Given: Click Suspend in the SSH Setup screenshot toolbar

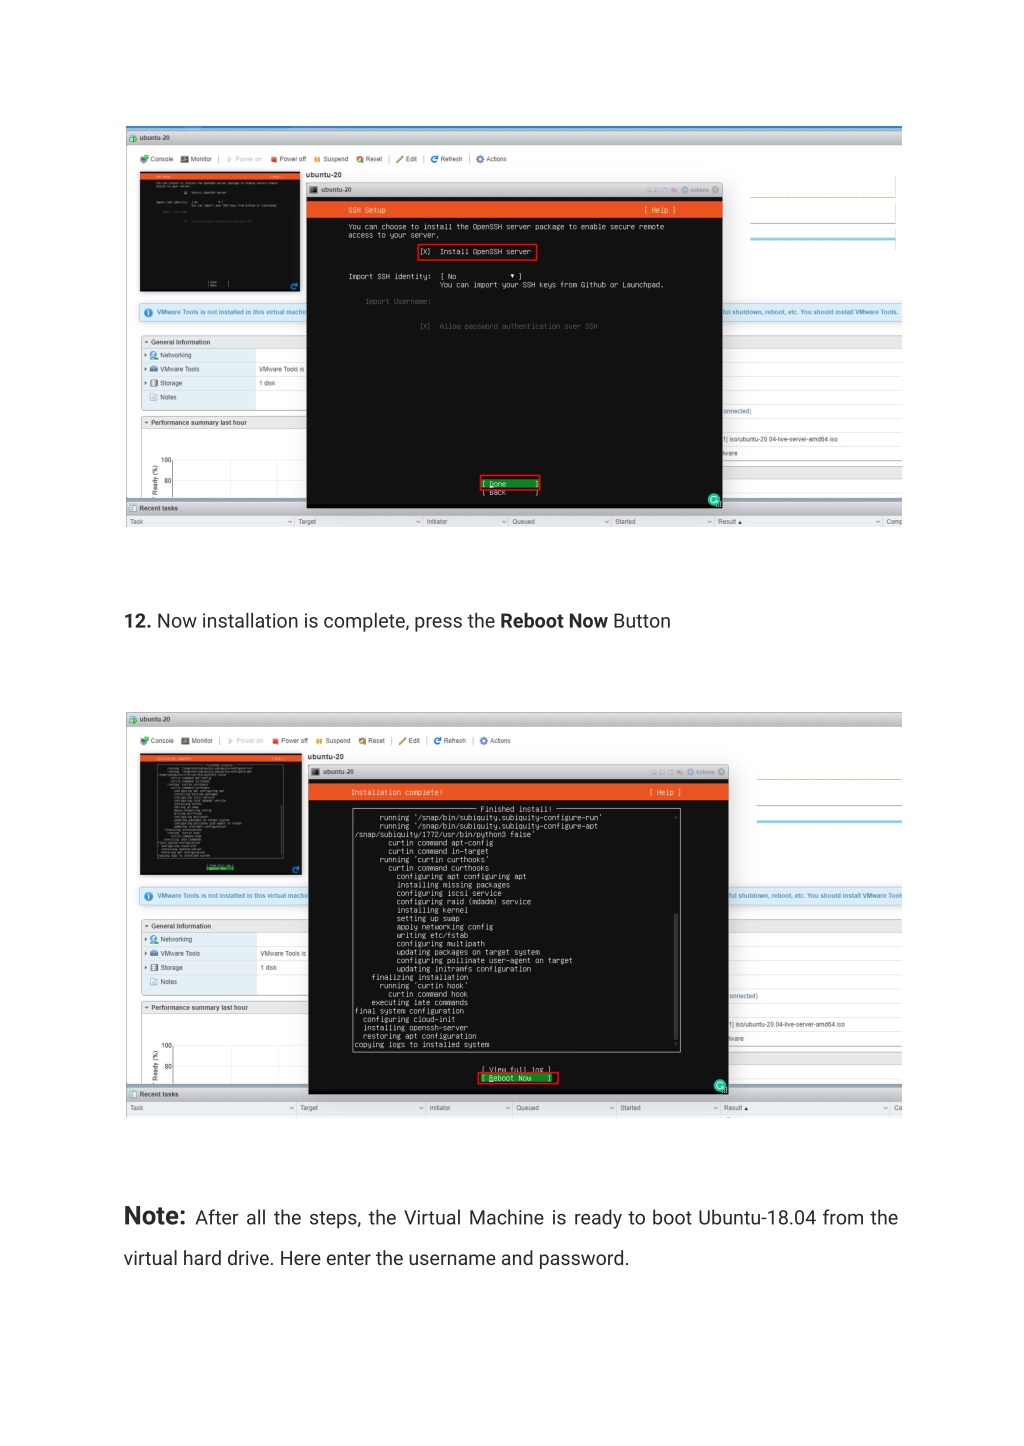Looking at the screenshot, I should pos(331,159).
